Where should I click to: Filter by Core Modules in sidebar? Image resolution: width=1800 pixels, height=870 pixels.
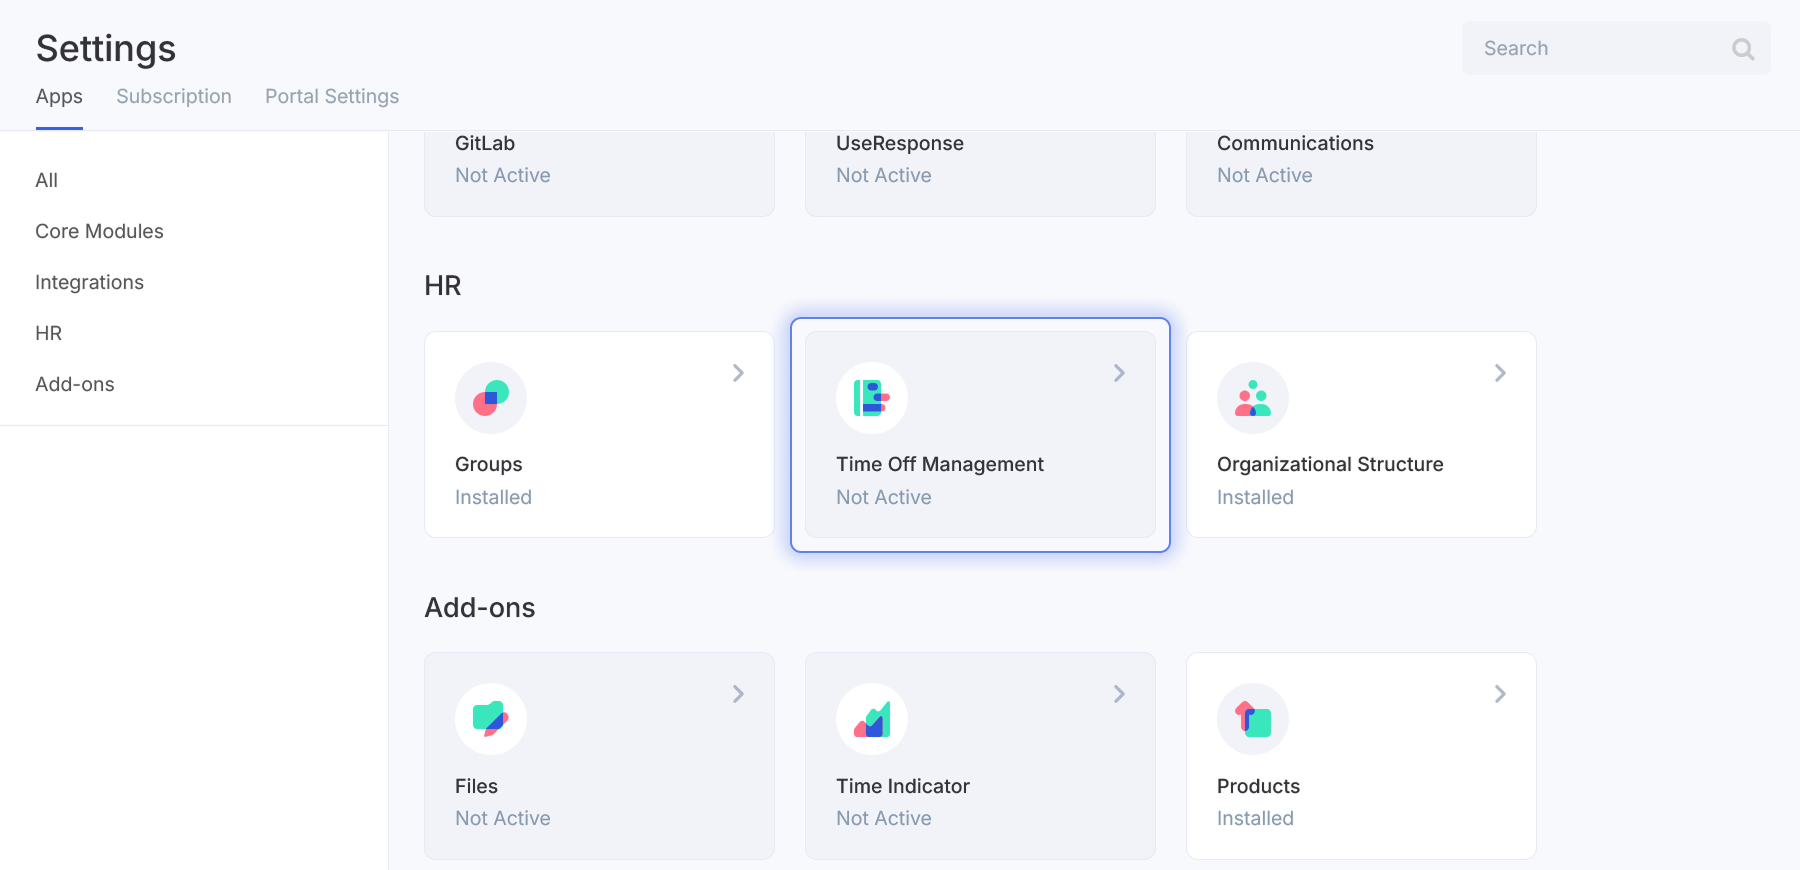(99, 231)
